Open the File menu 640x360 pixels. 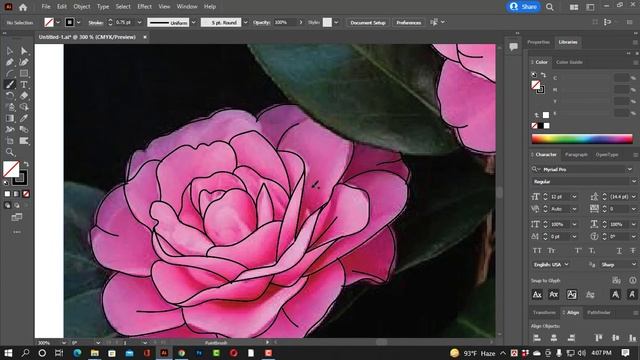click(46, 7)
